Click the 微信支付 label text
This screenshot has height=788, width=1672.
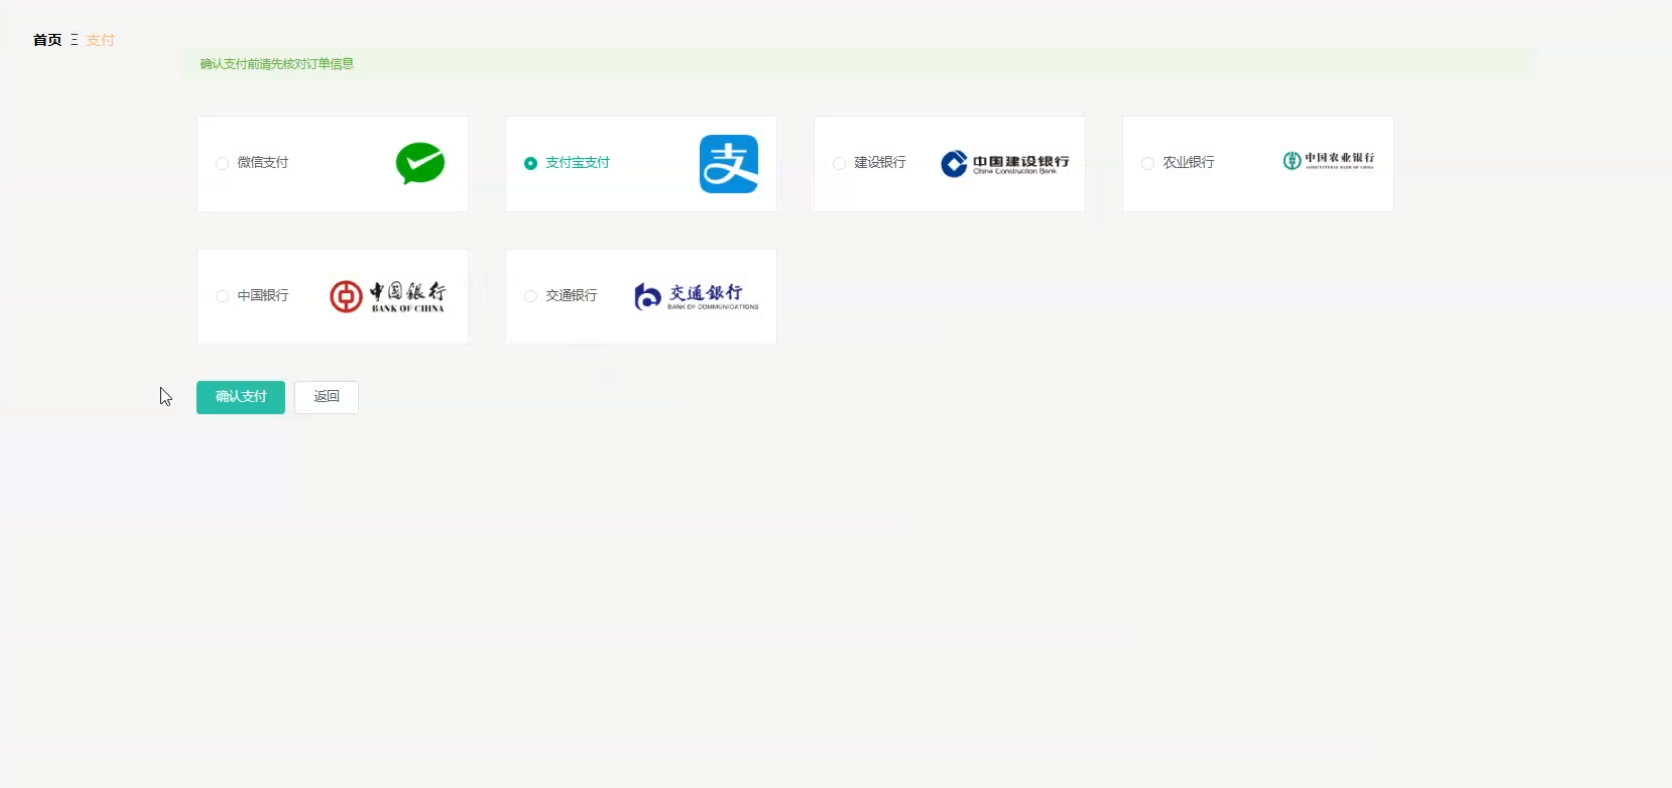tap(263, 163)
